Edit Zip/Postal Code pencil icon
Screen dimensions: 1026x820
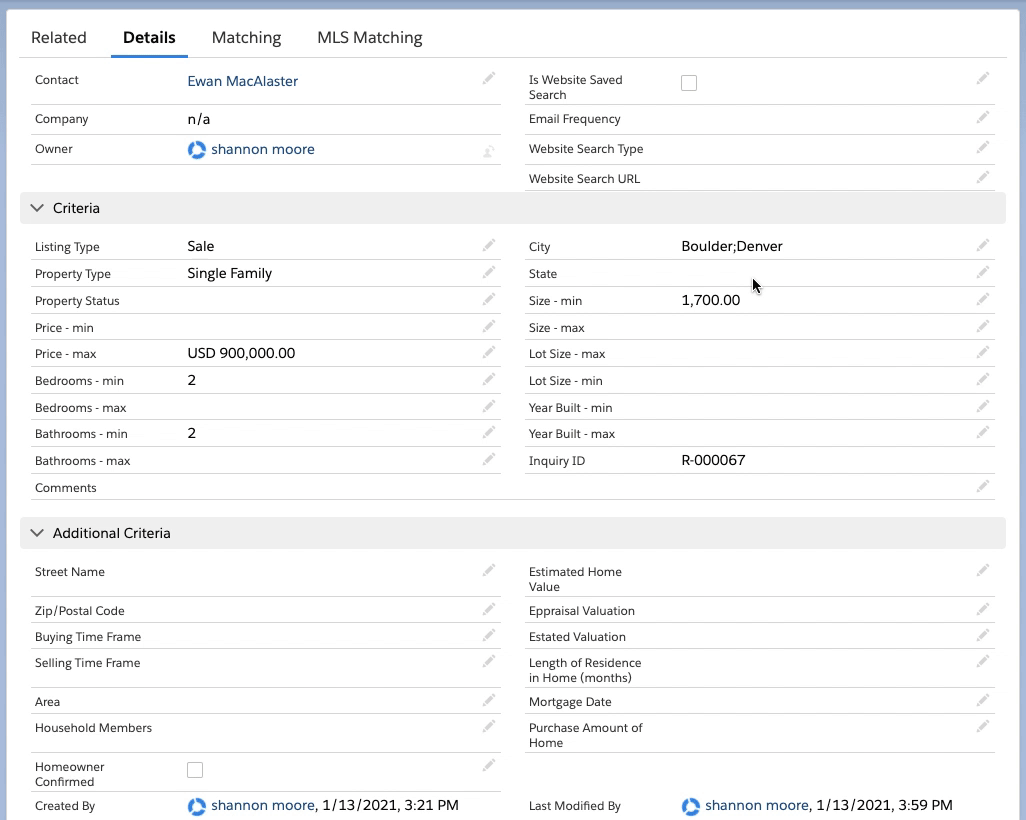(x=489, y=609)
